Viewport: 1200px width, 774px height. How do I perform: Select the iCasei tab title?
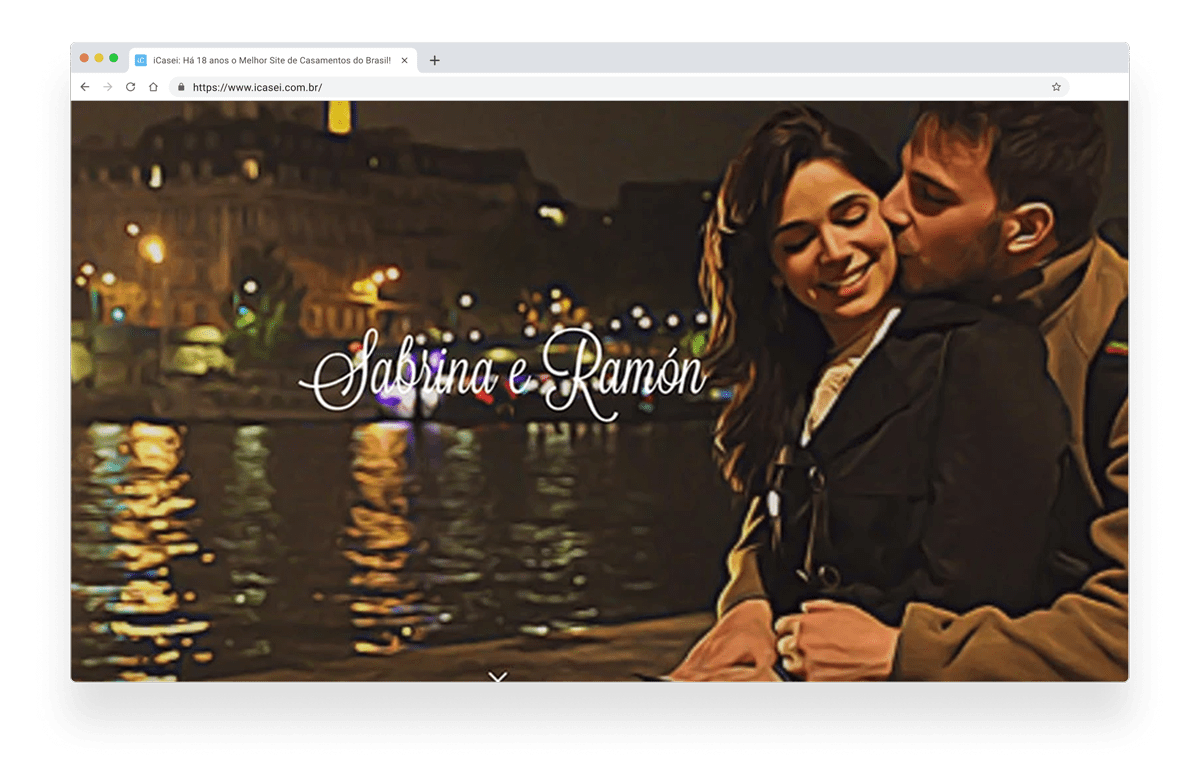point(270,60)
